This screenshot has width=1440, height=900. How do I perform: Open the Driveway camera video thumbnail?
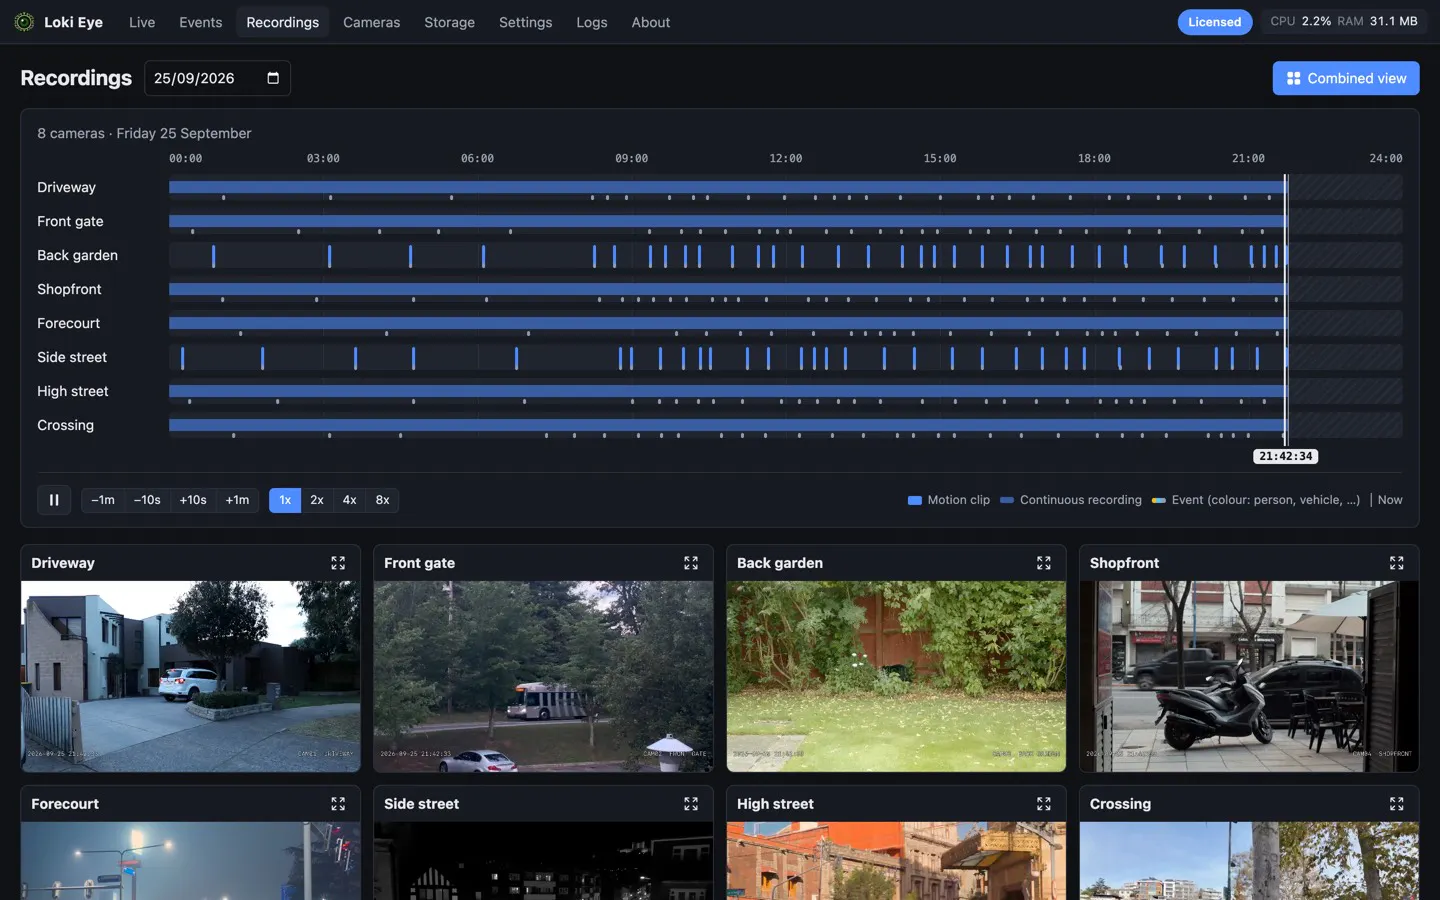click(191, 676)
